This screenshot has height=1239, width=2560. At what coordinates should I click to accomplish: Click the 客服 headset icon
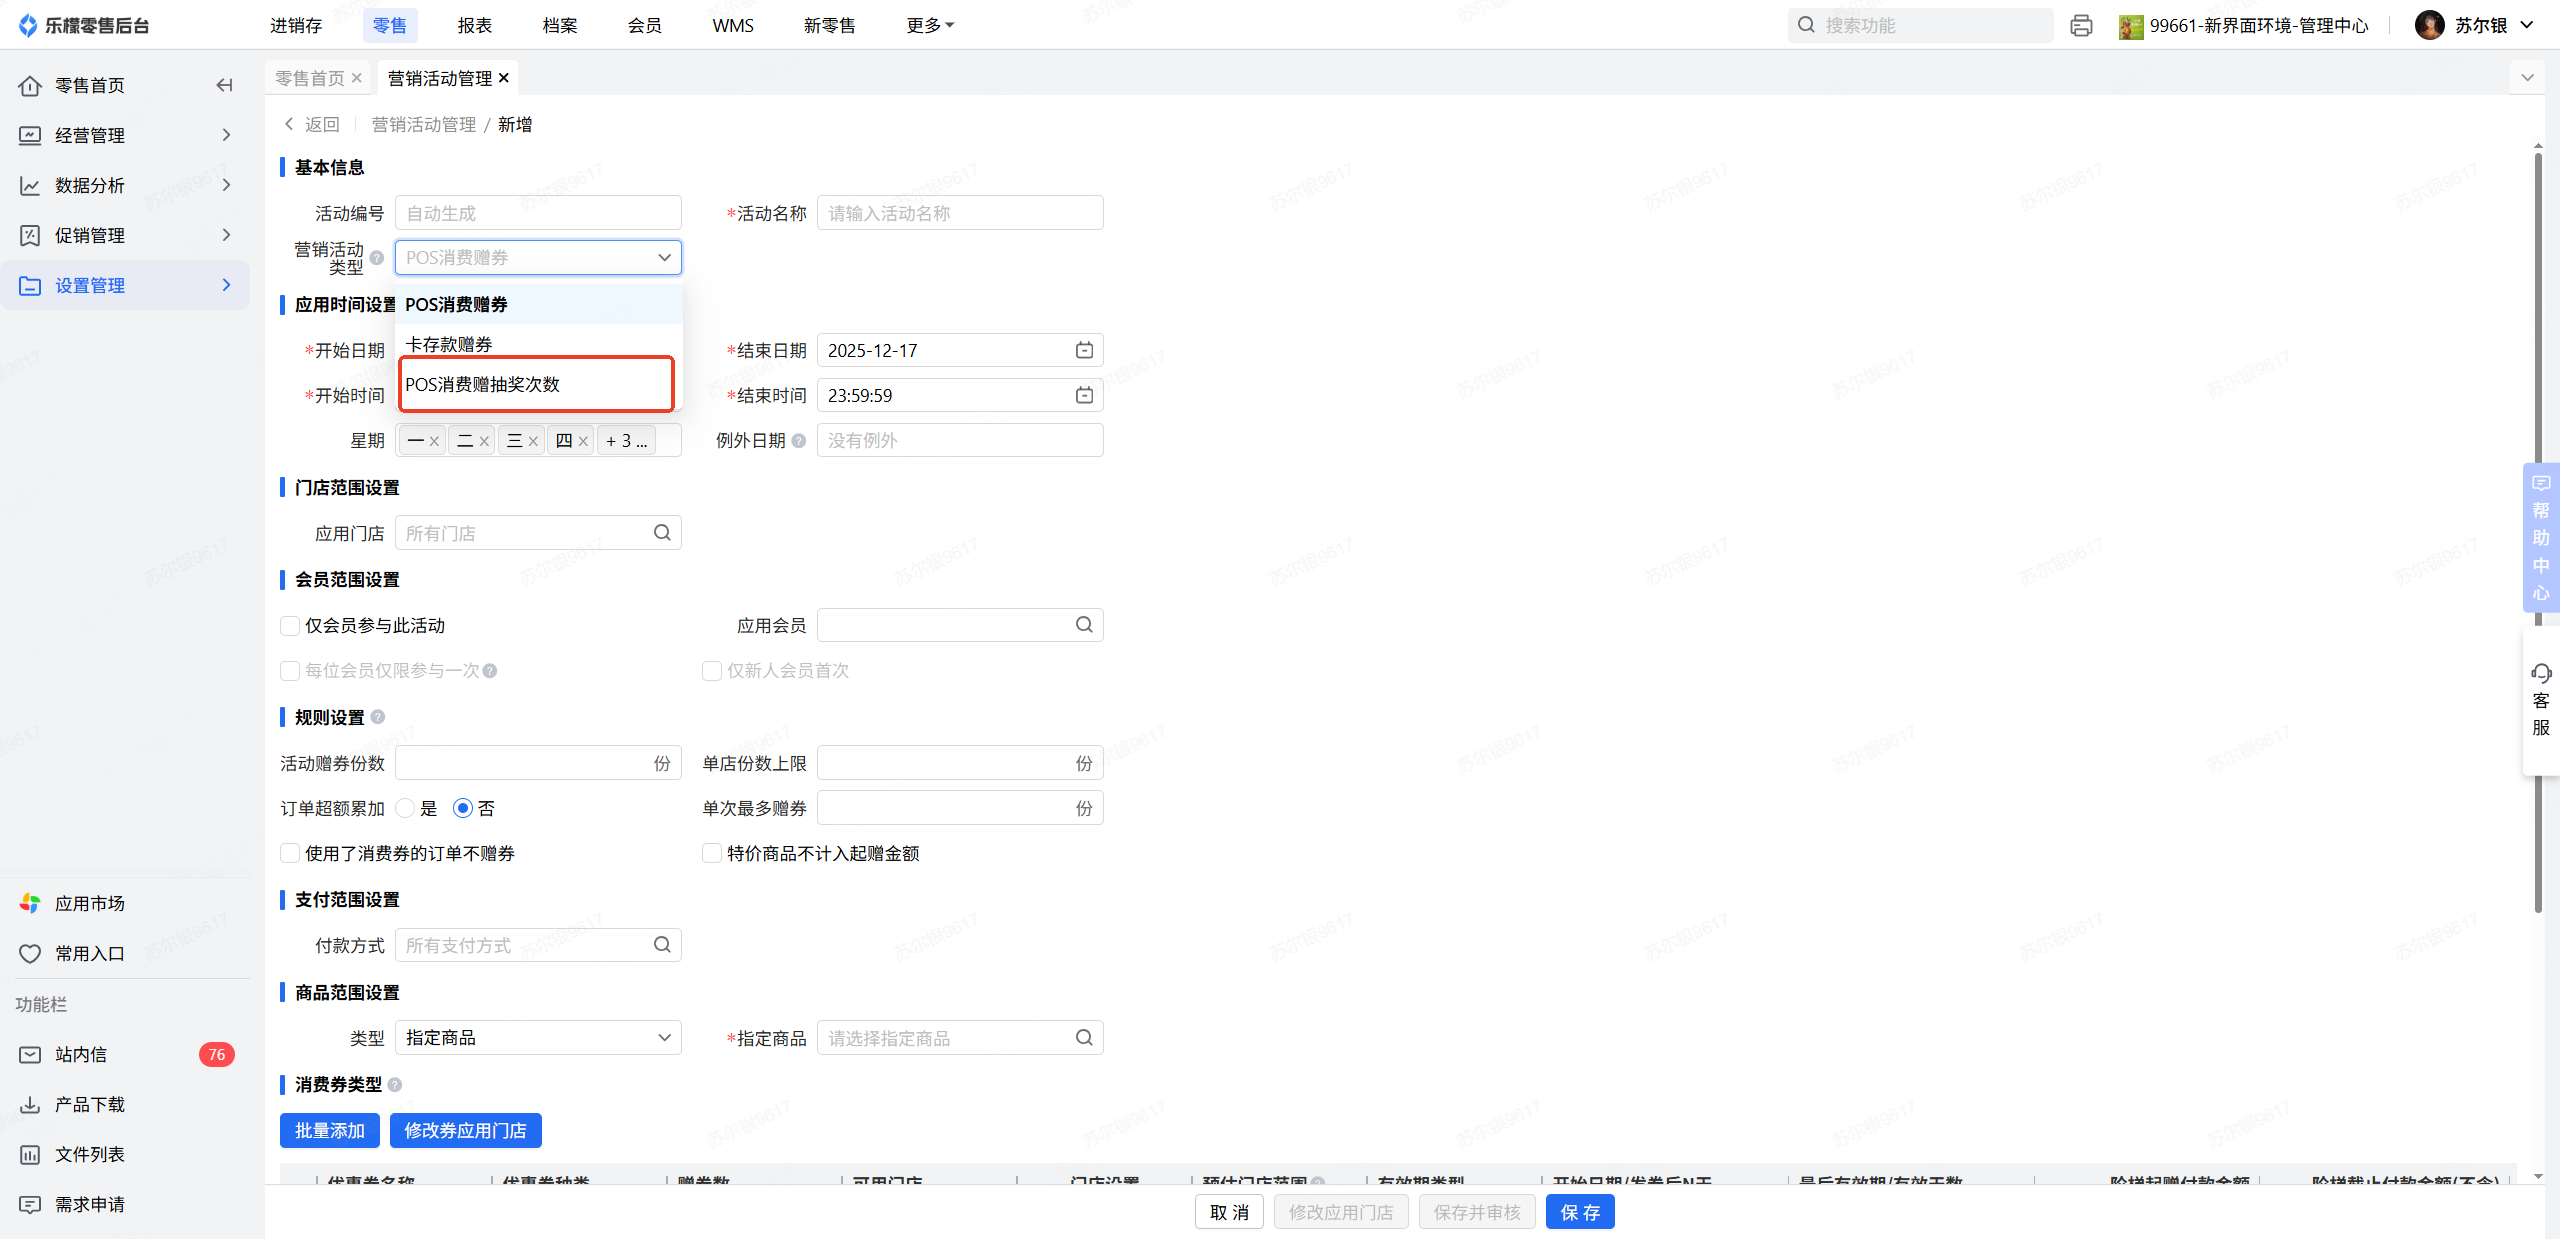tap(2540, 673)
